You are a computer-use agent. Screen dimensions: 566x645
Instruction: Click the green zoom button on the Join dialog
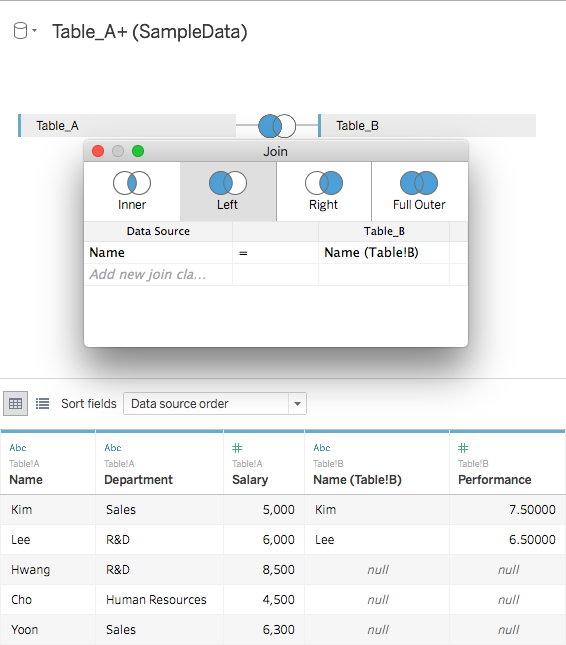138,151
